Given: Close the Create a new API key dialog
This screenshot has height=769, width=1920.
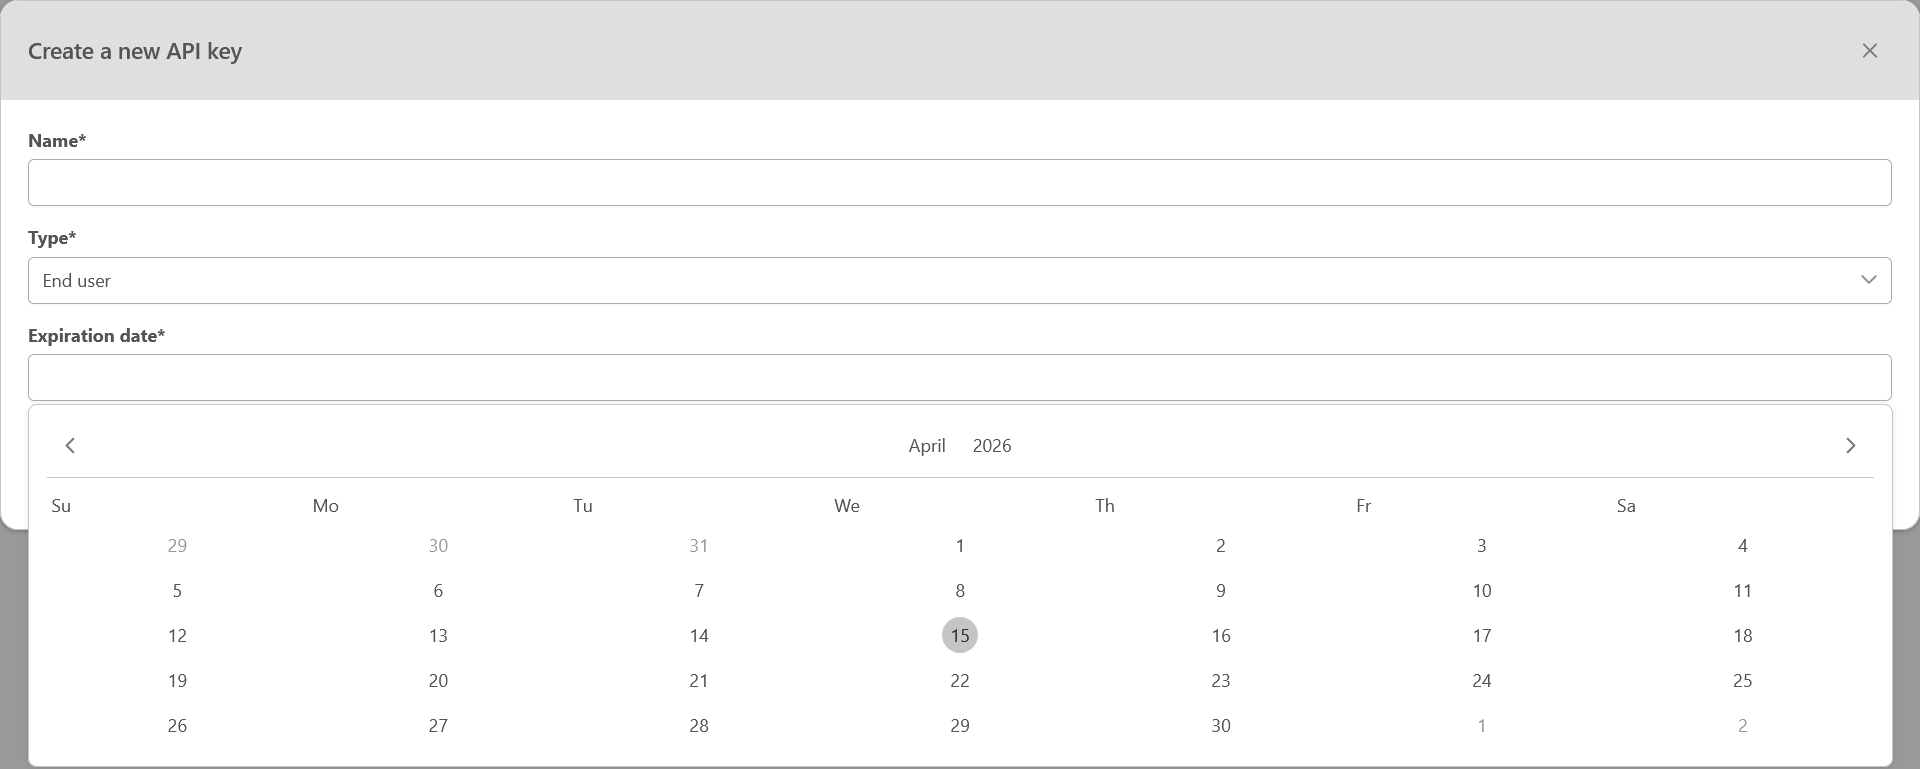Looking at the screenshot, I should pyautogui.click(x=1869, y=50).
